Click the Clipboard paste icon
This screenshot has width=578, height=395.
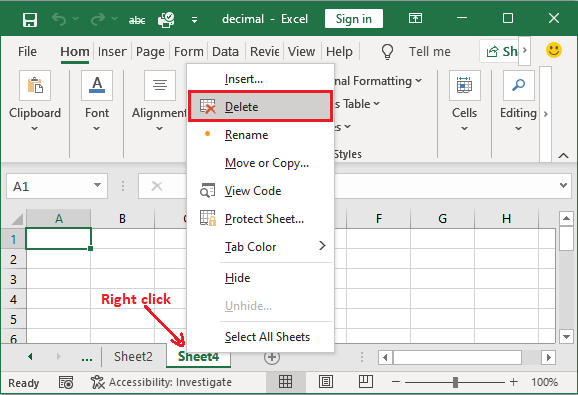coord(35,85)
